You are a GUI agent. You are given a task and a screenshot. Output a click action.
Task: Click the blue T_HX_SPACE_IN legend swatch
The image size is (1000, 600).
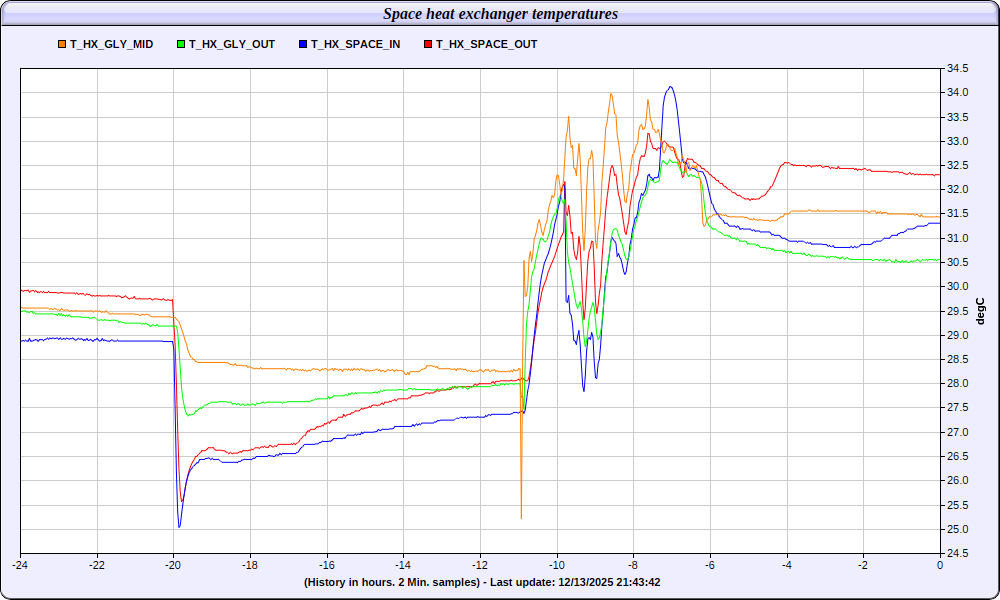(303, 45)
